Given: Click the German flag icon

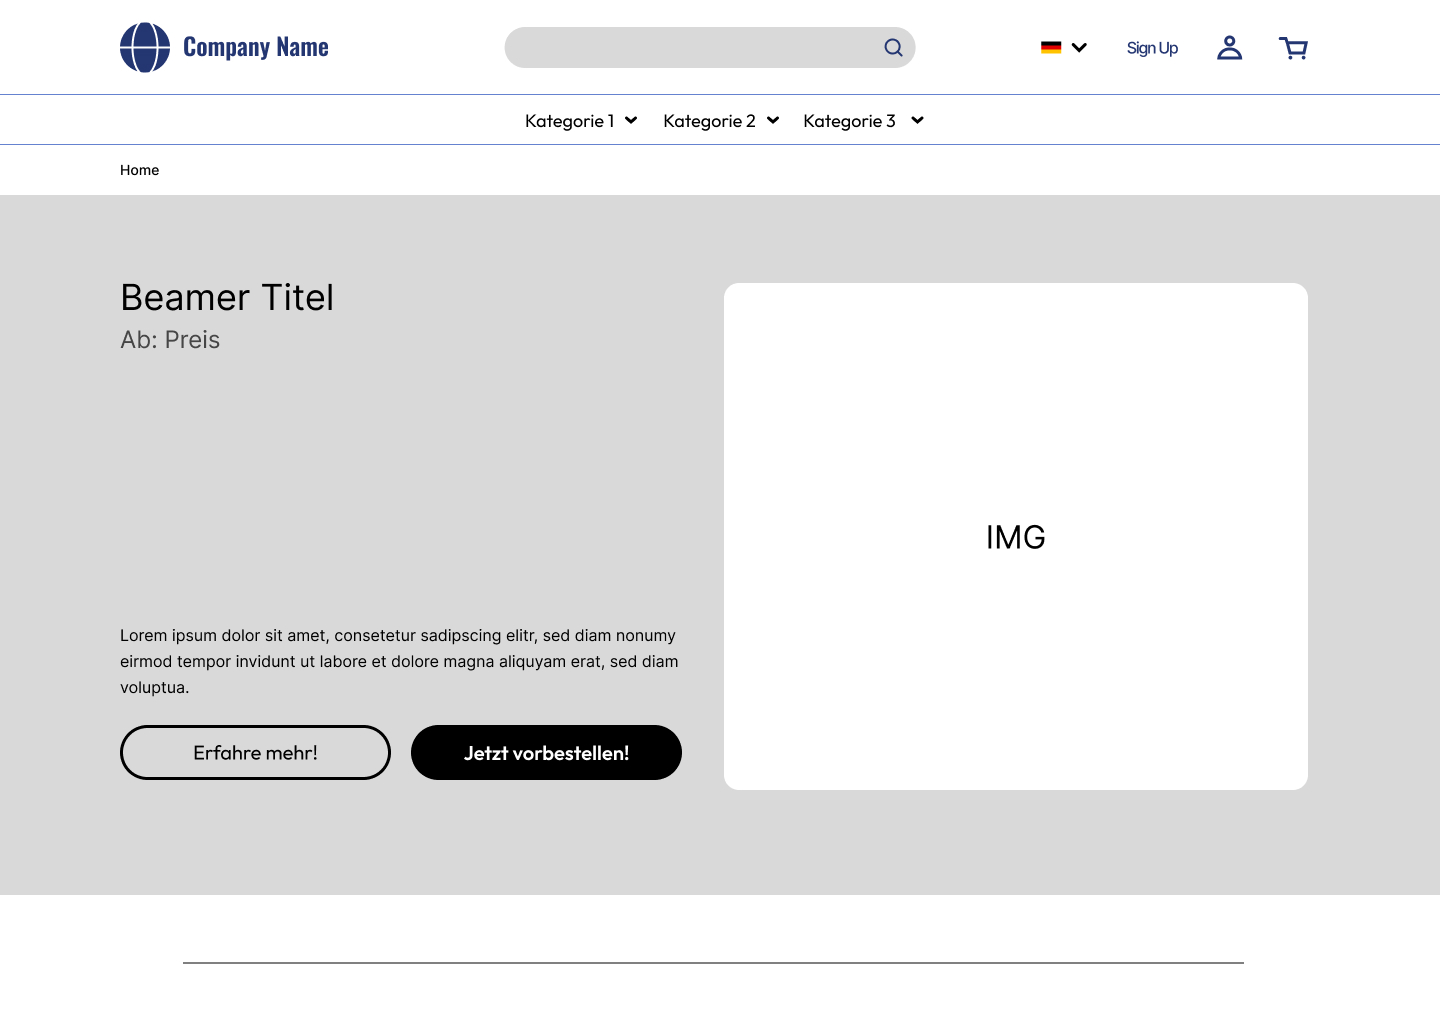Looking at the screenshot, I should tap(1051, 47).
